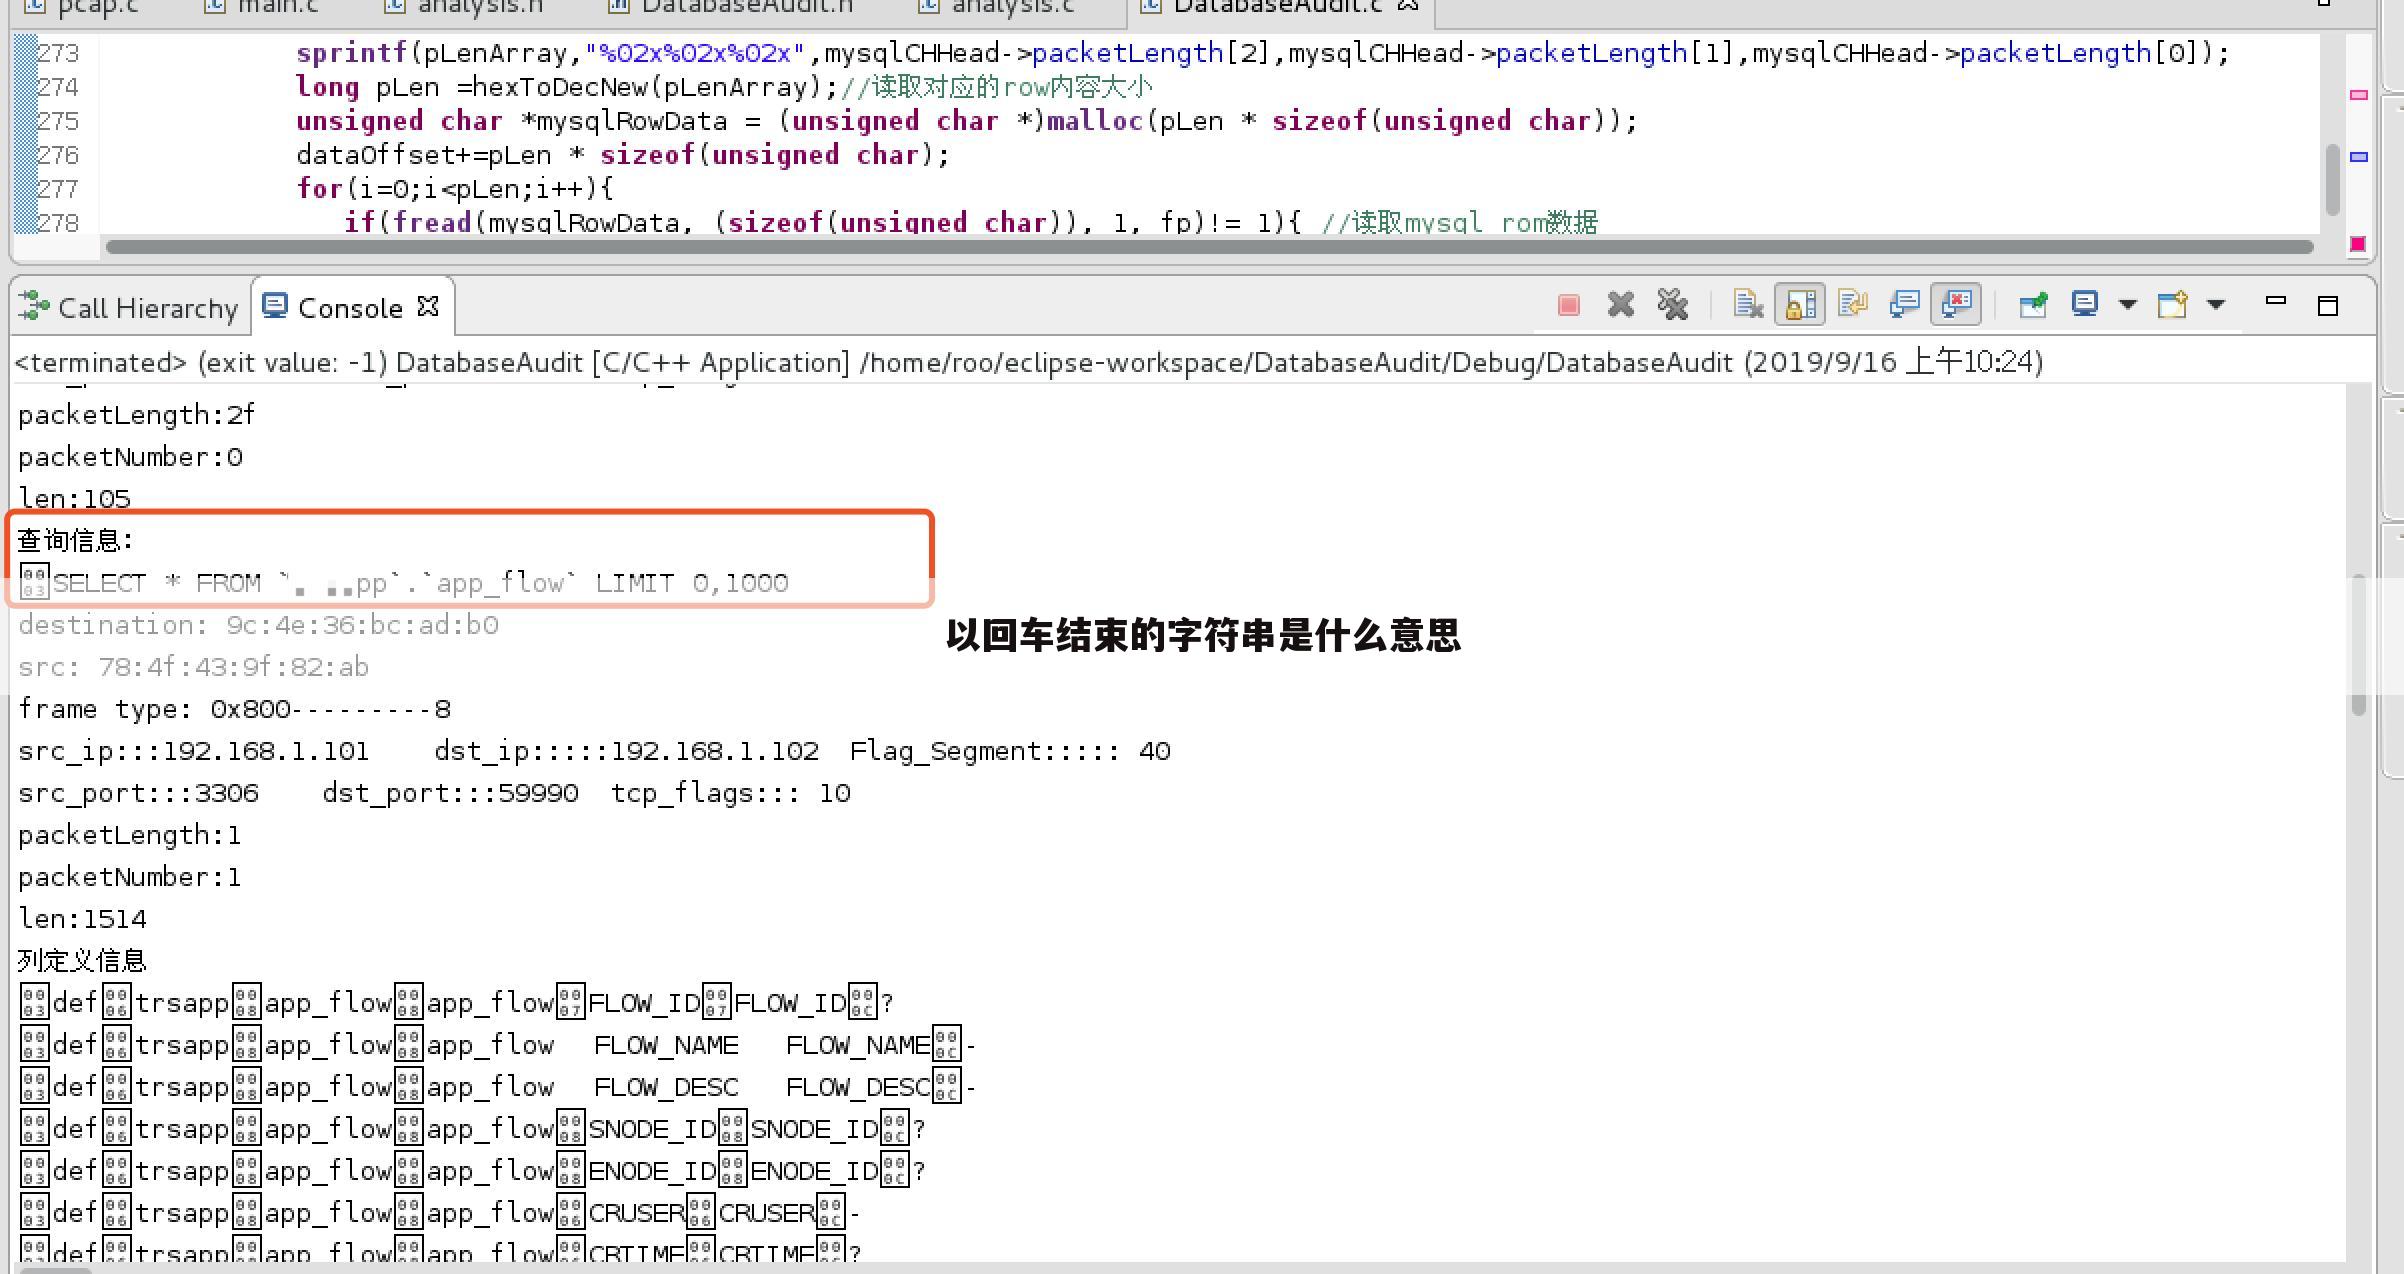The image size is (2404, 1274).
Task: Click the 'packetNumber:0' console line
Action: tap(130, 457)
